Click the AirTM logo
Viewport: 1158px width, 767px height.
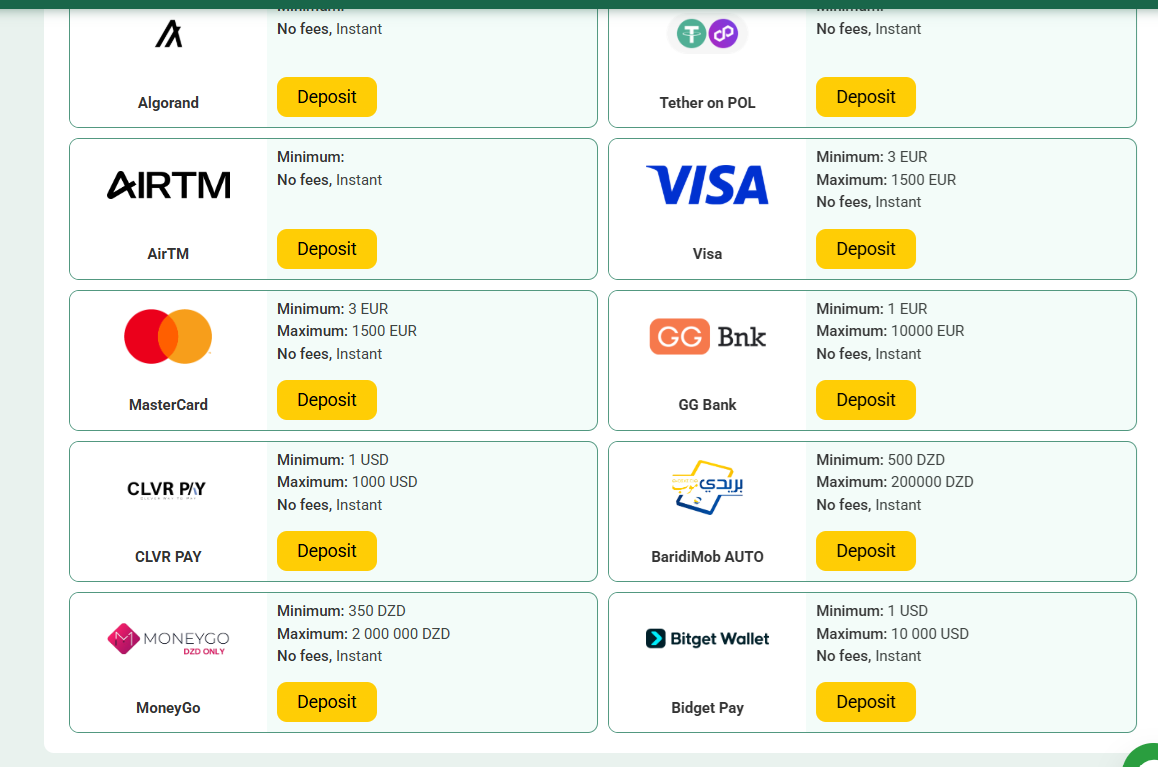click(x=168, y=185)
